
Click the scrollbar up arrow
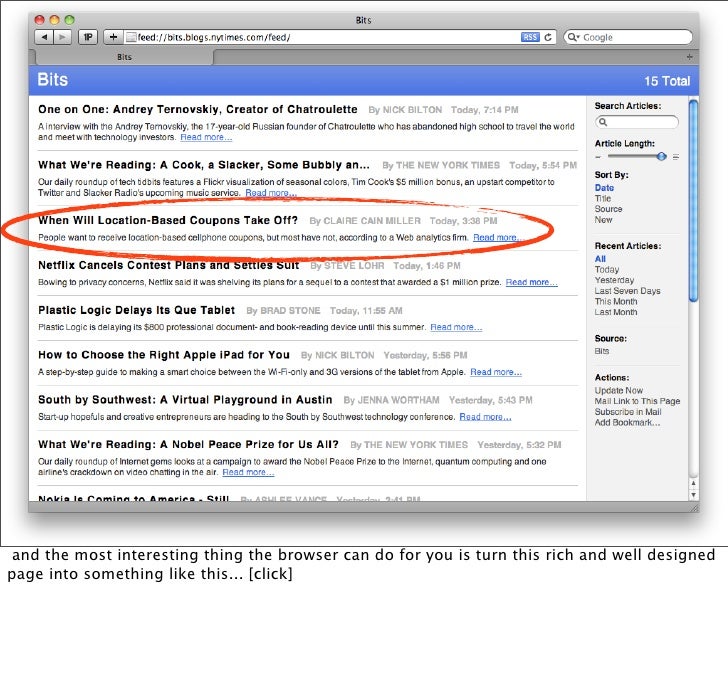coord(694,483)
